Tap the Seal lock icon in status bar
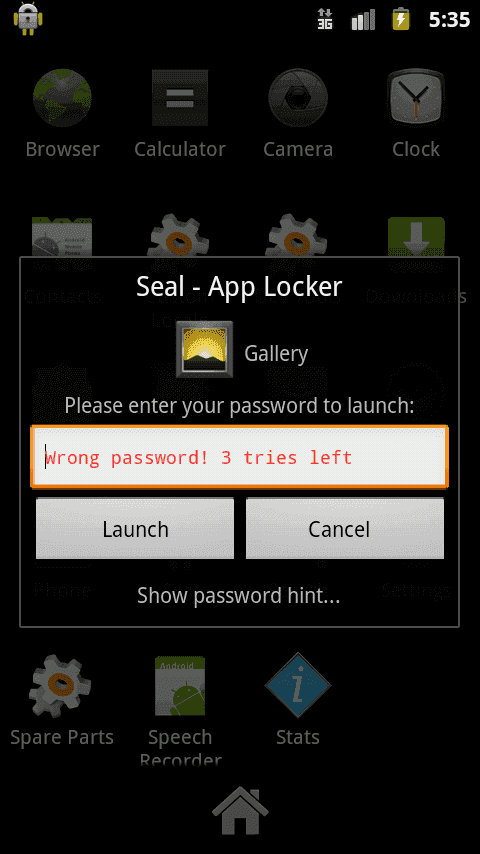 click(28, 19)
